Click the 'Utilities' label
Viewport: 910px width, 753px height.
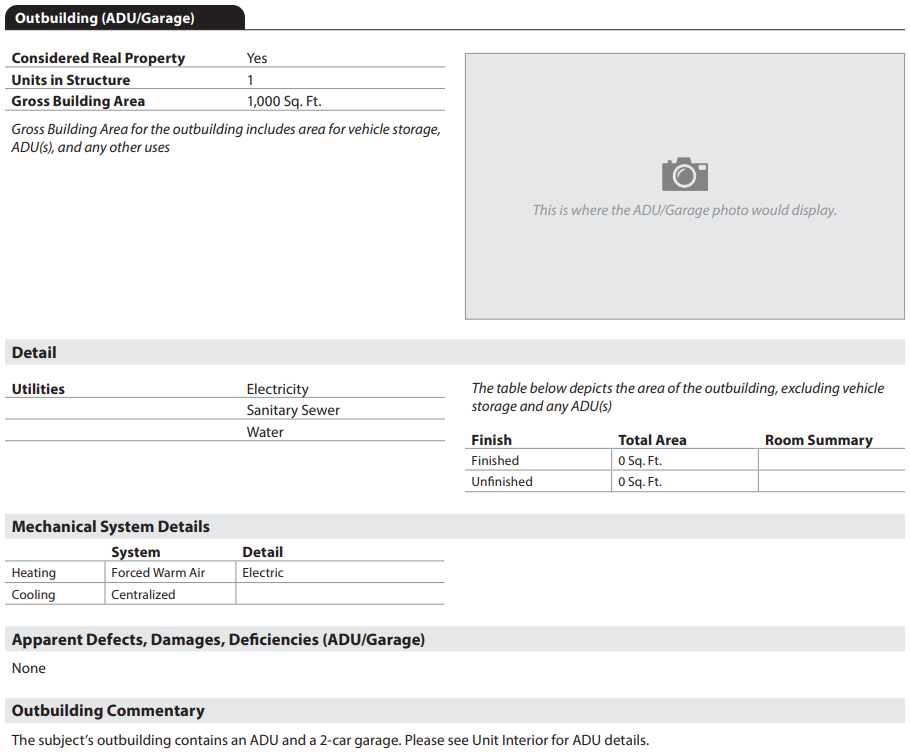pyautogui.click(x=38, y=389)
